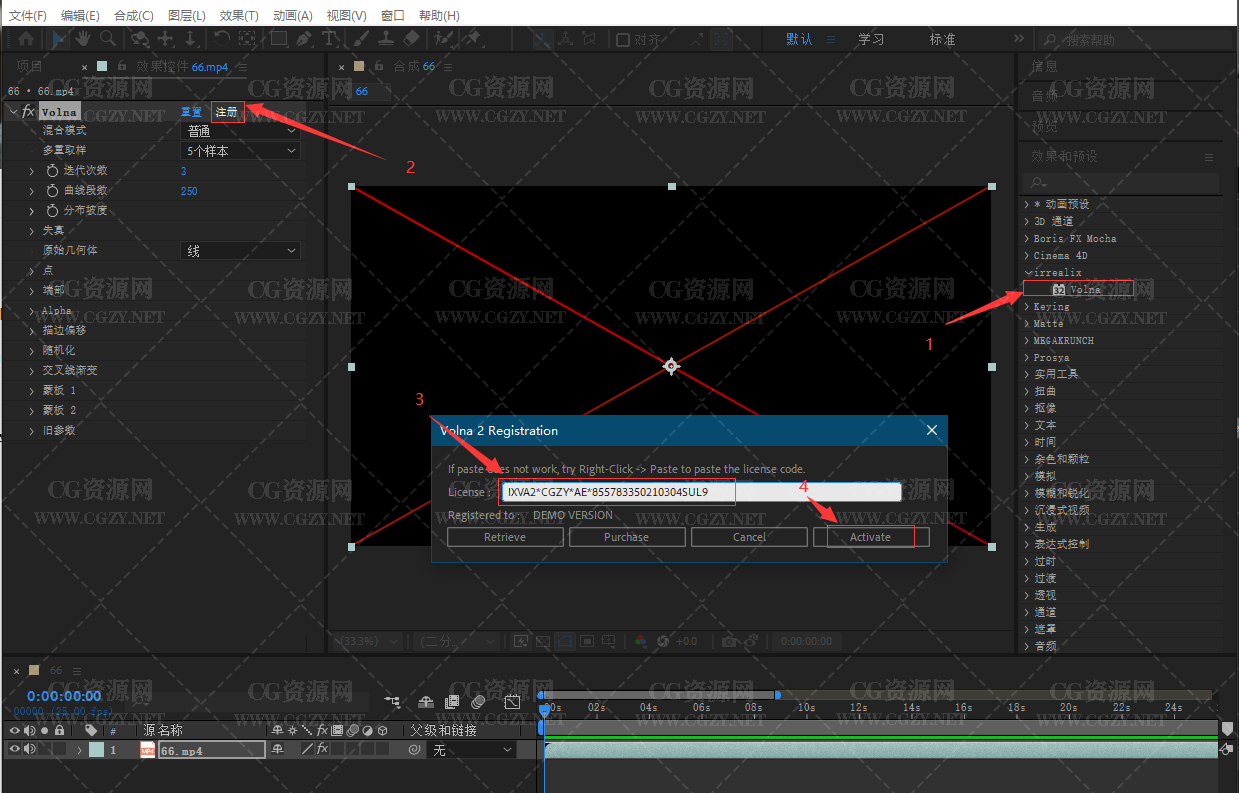Expand the 迭代次数 property
The width and height of the screenshot is (1239, 793).
33,171
